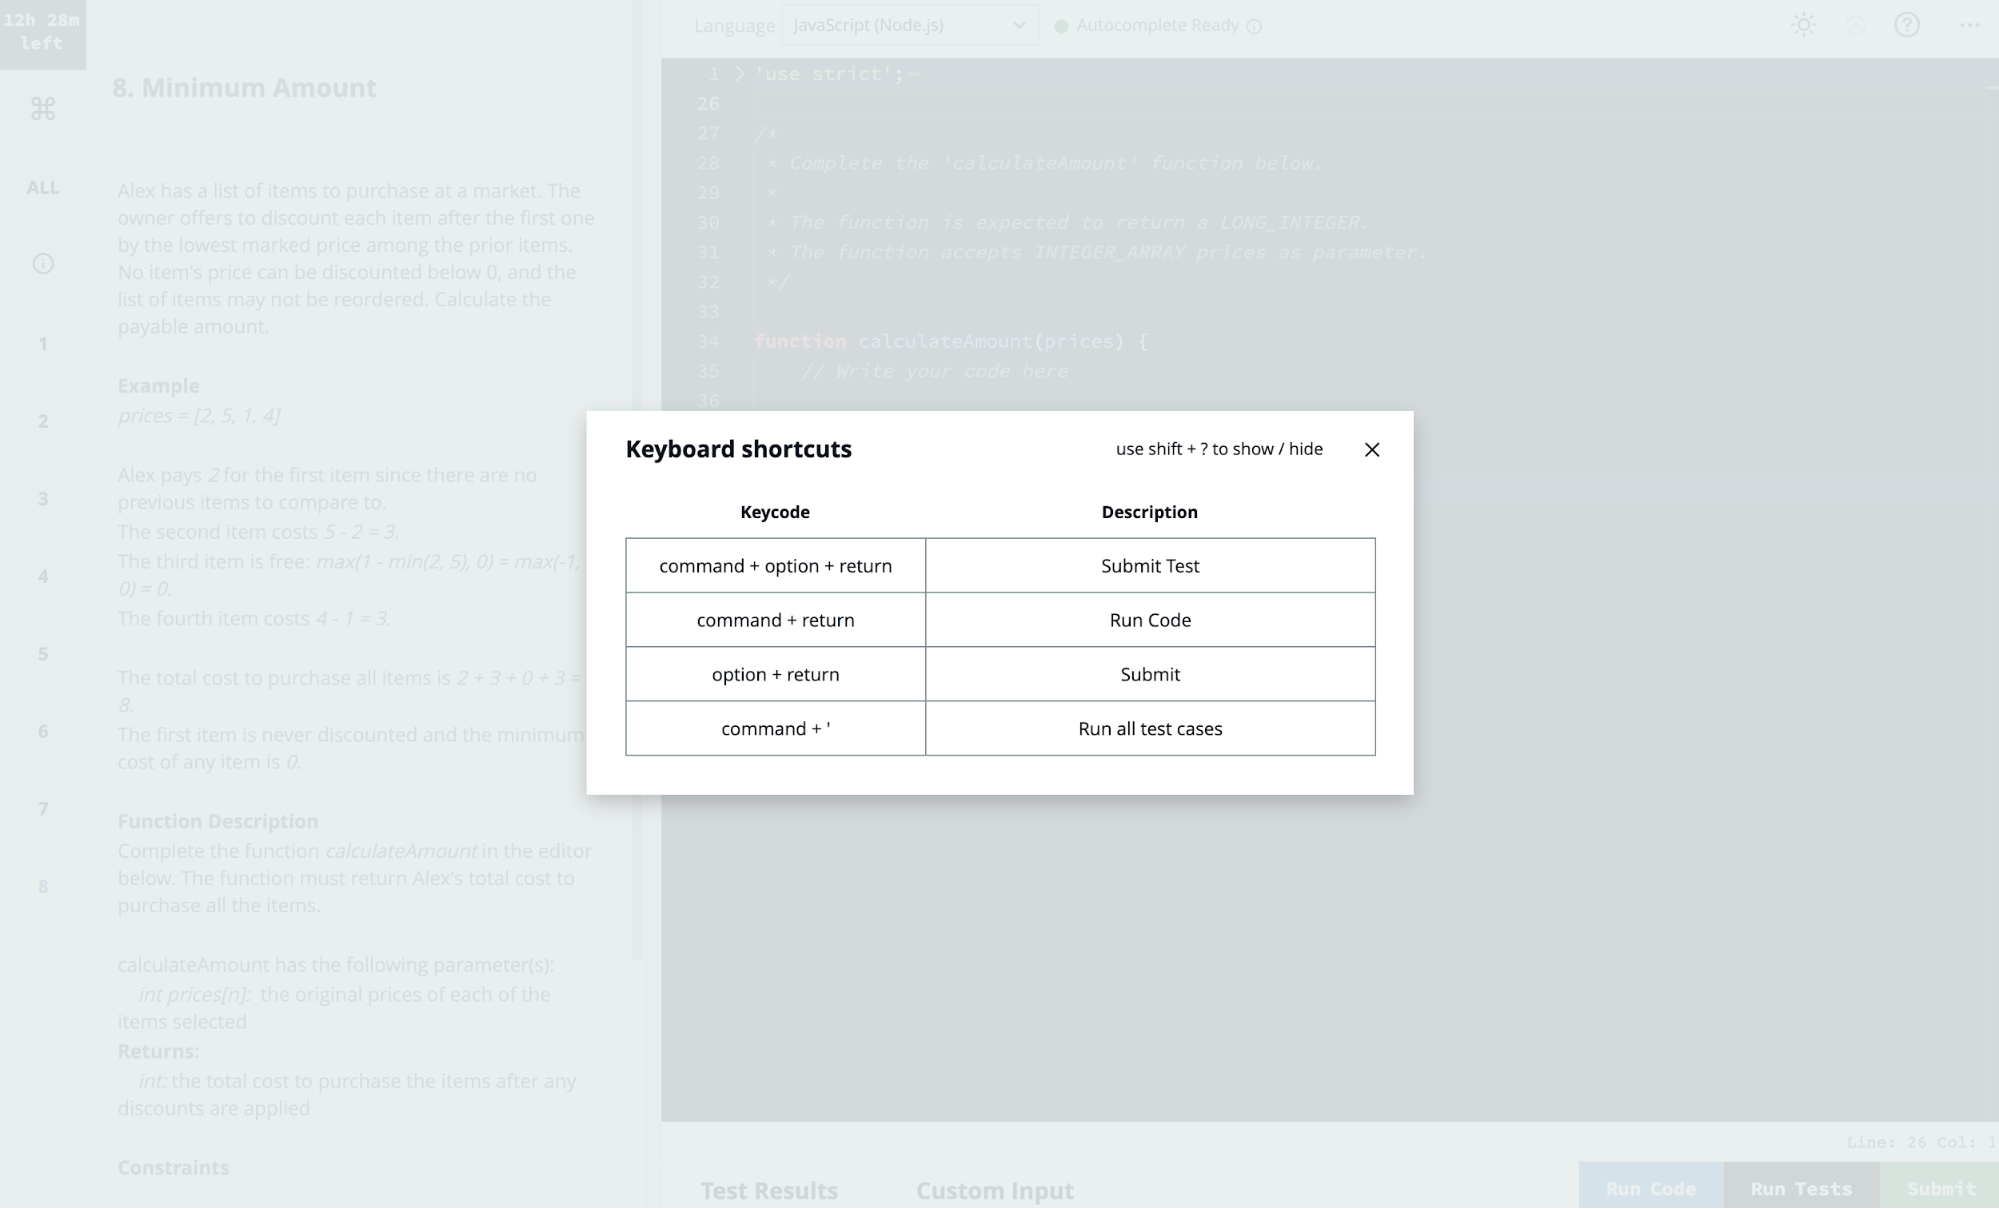Select ALL questions in the sidebar
Viewport: 1999px width, 1209px height.
[x=43, y=187]
